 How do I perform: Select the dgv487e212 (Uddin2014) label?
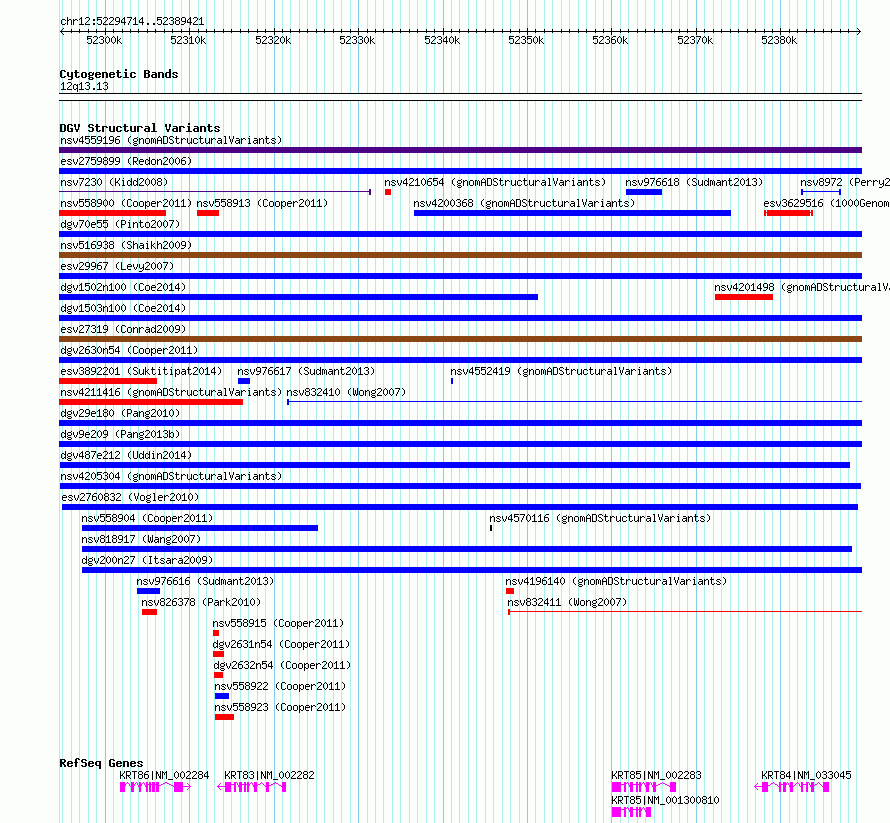click(x=126, y=455)
